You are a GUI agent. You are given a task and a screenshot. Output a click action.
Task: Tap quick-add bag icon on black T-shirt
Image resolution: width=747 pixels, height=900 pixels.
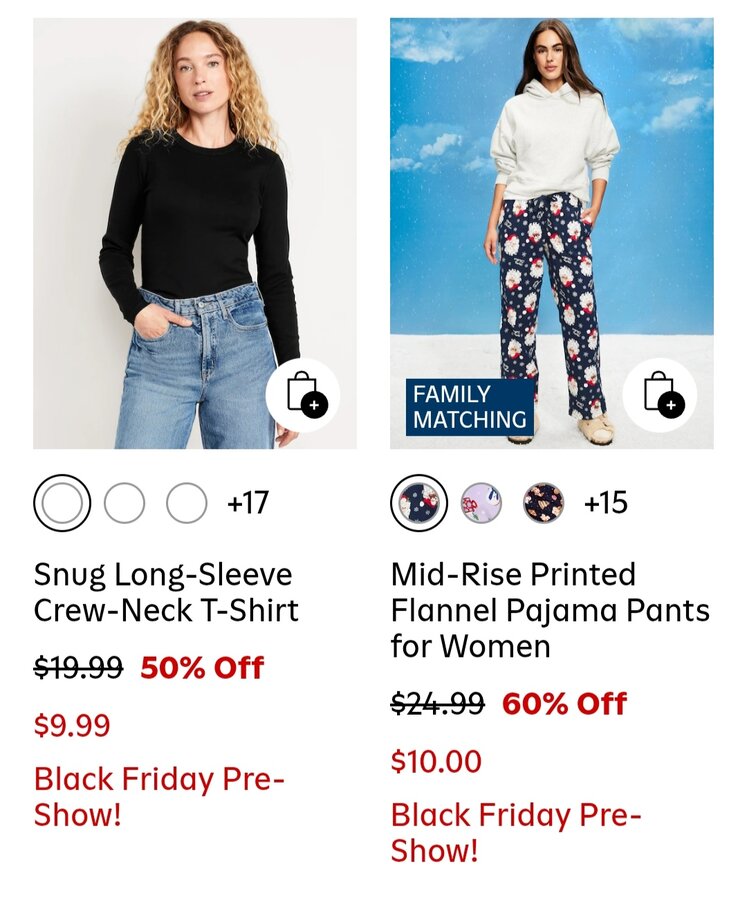point(302,394)
